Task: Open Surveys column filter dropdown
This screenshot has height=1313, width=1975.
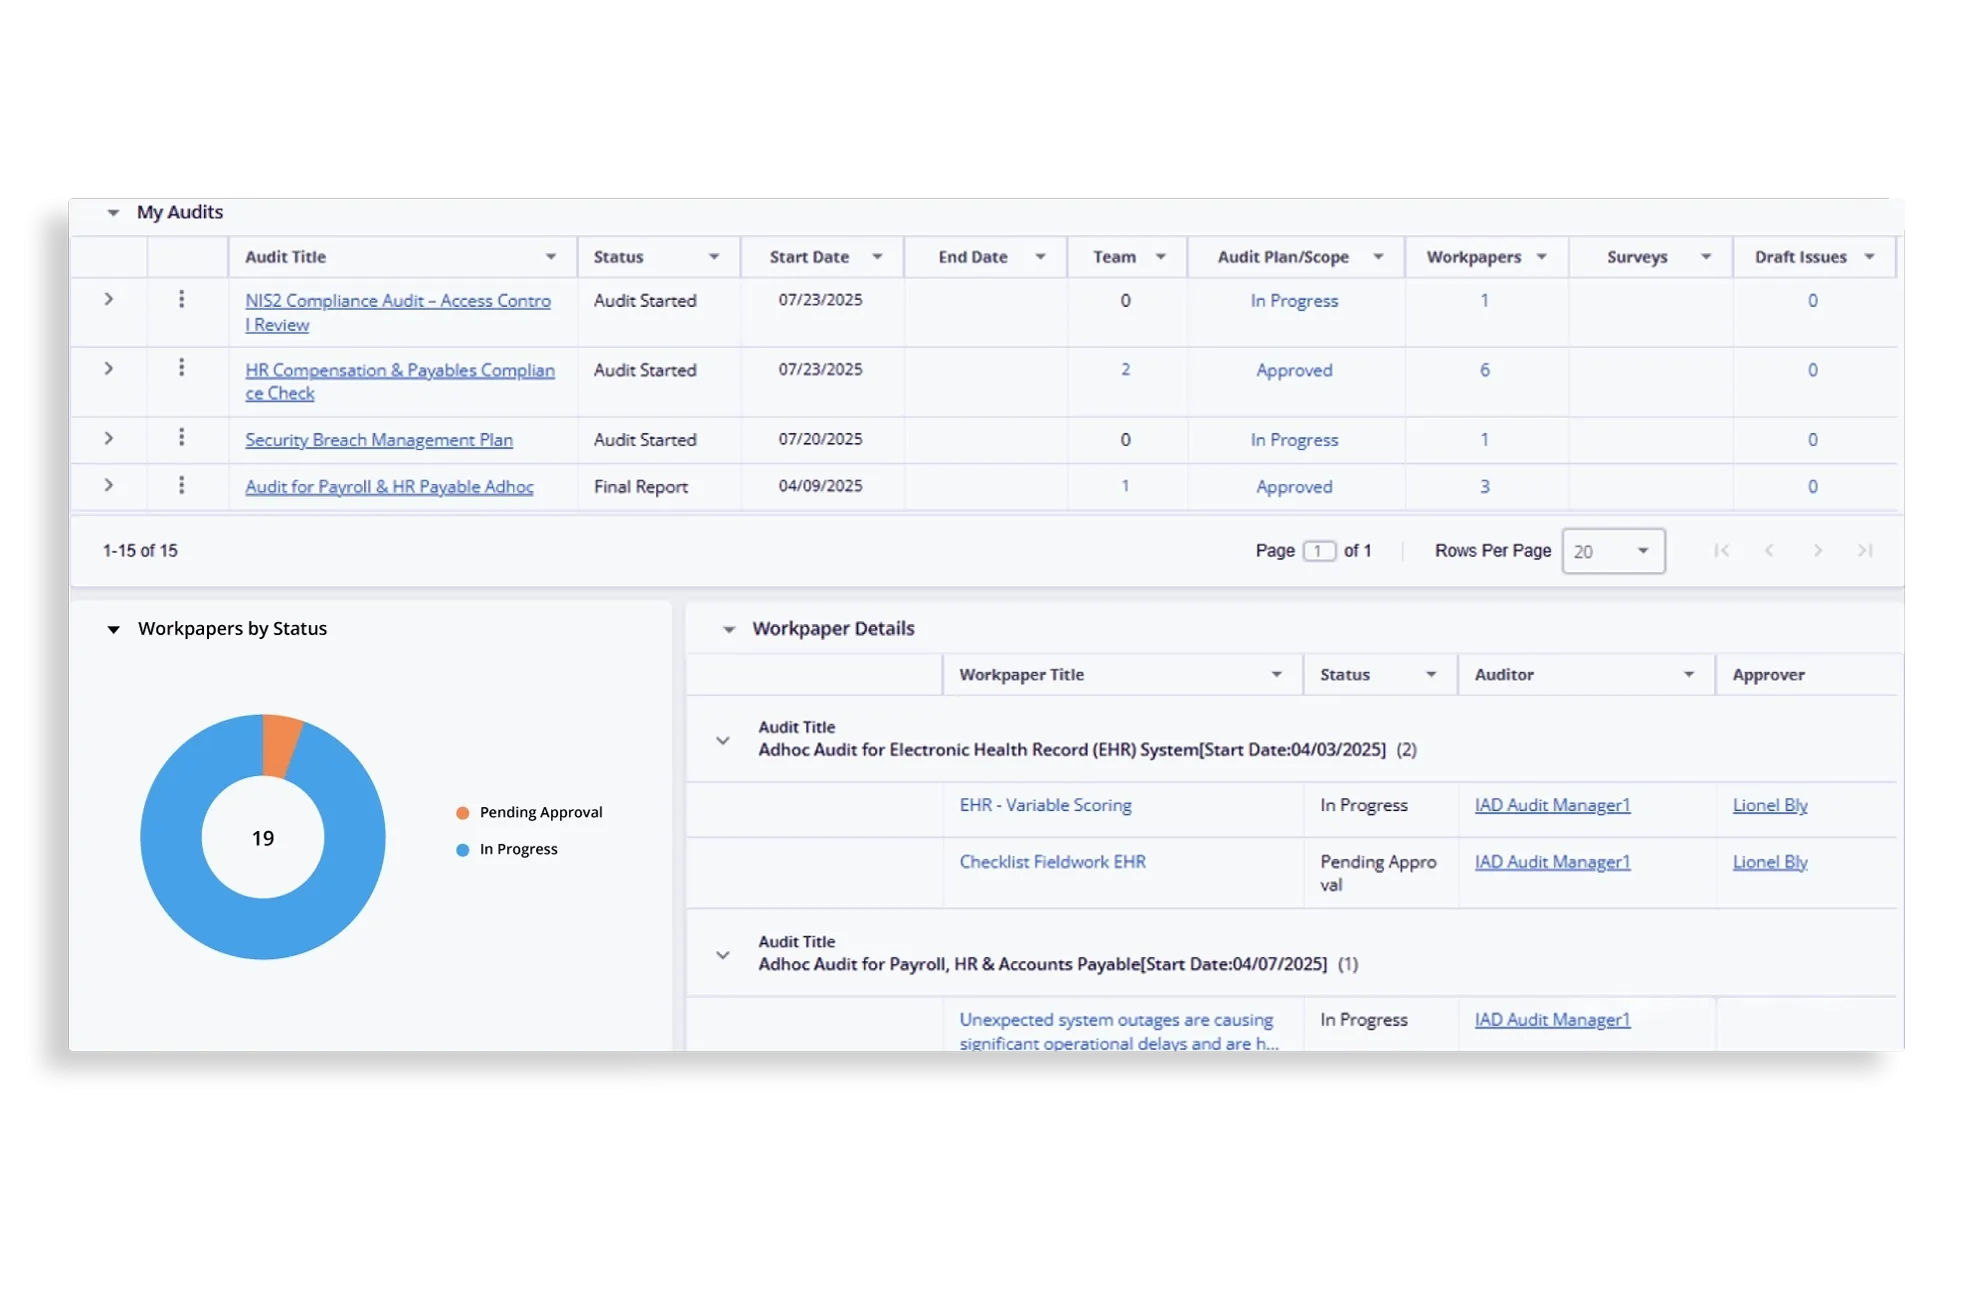Action: [1706, 257]
